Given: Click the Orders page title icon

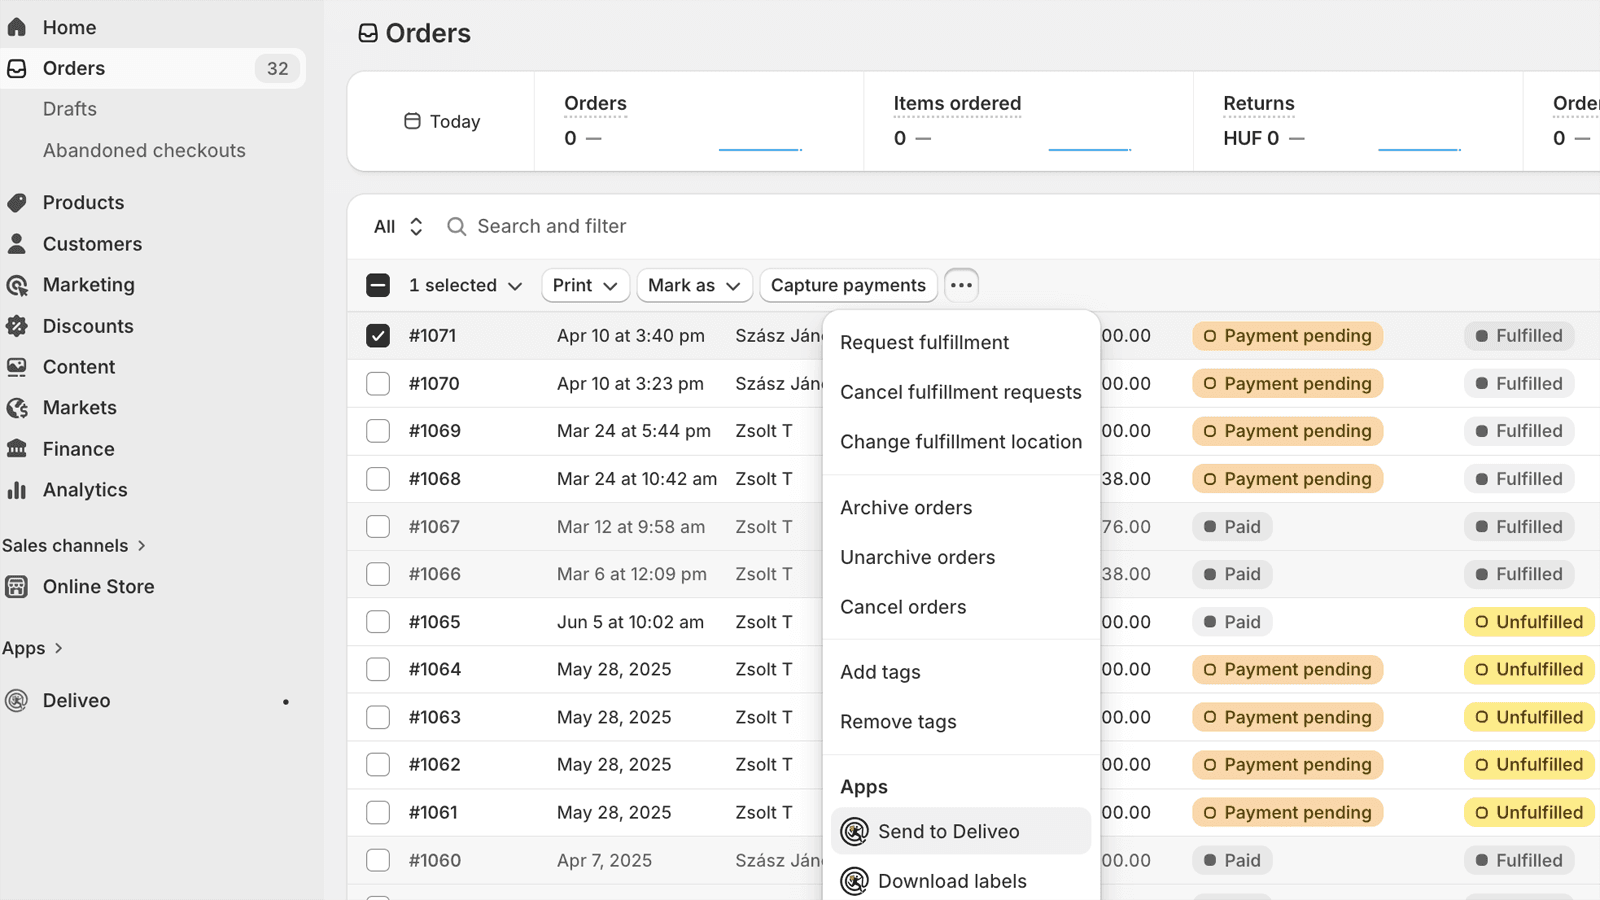Looking at the screenshot, I should point(368,33).
